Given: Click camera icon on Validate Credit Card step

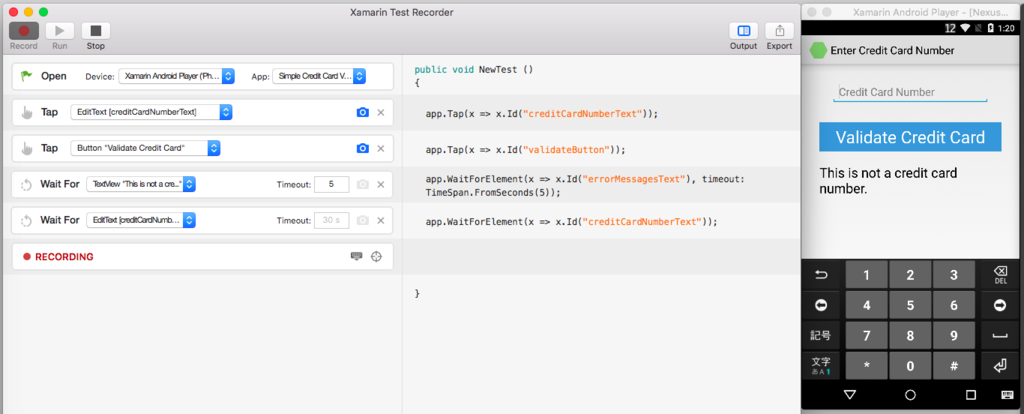Looking at the screenshot, I should click(x=362, y=148).
